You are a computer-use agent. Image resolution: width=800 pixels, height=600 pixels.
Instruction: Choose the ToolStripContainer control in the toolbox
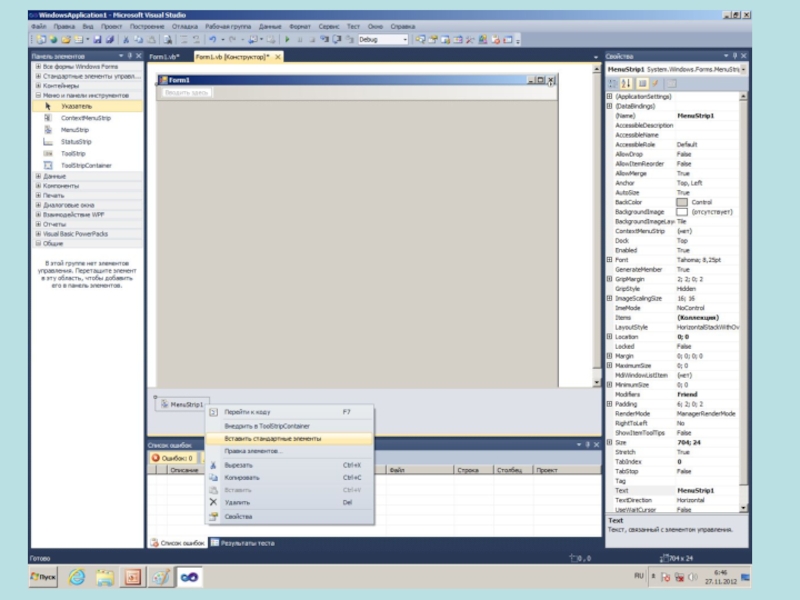[x=86, y=165]
